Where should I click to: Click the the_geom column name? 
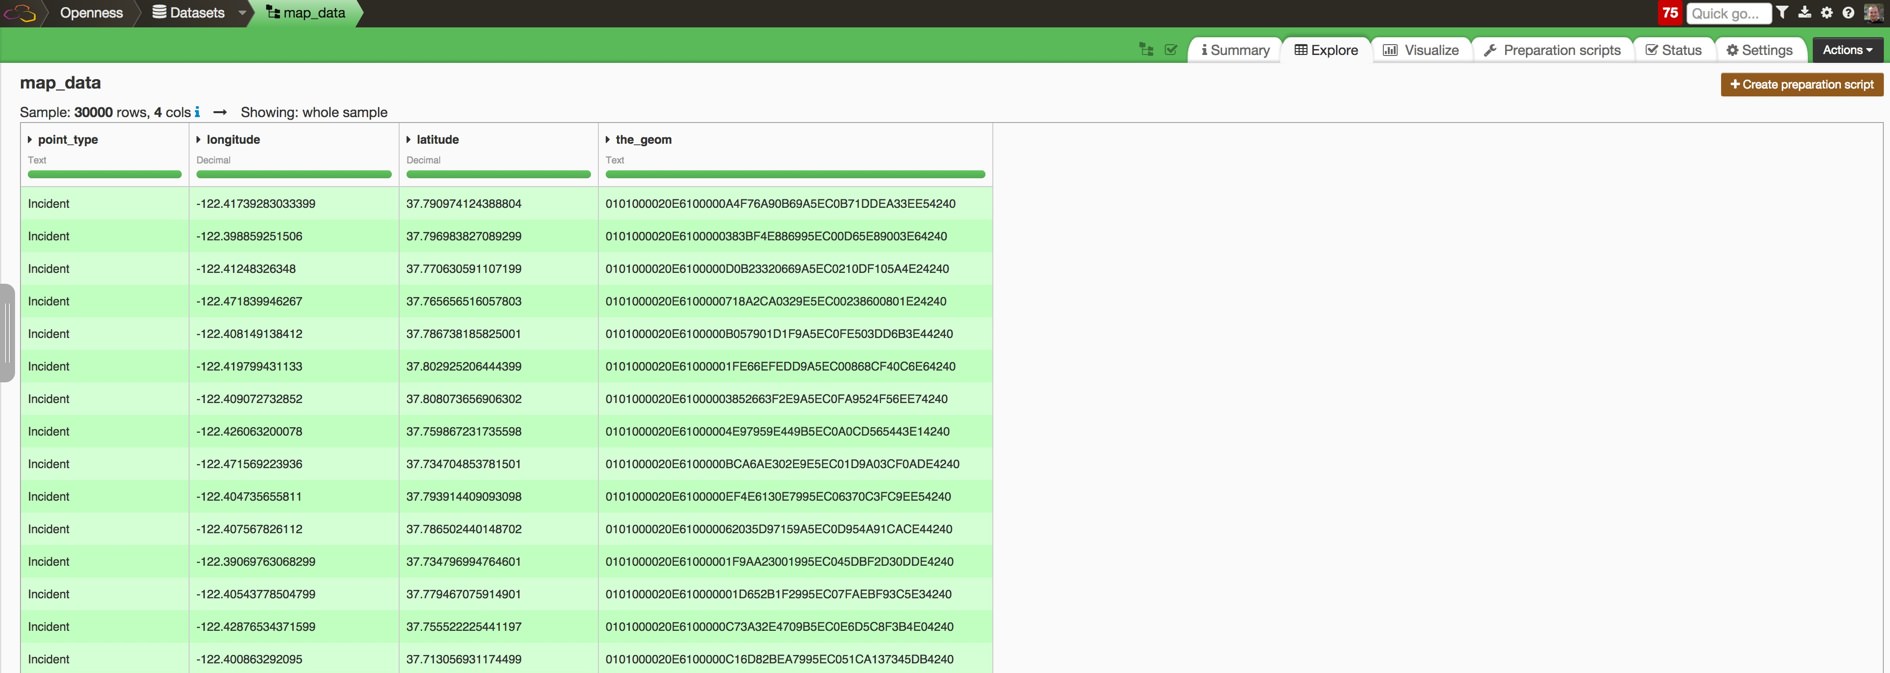[x=644, y=140]
